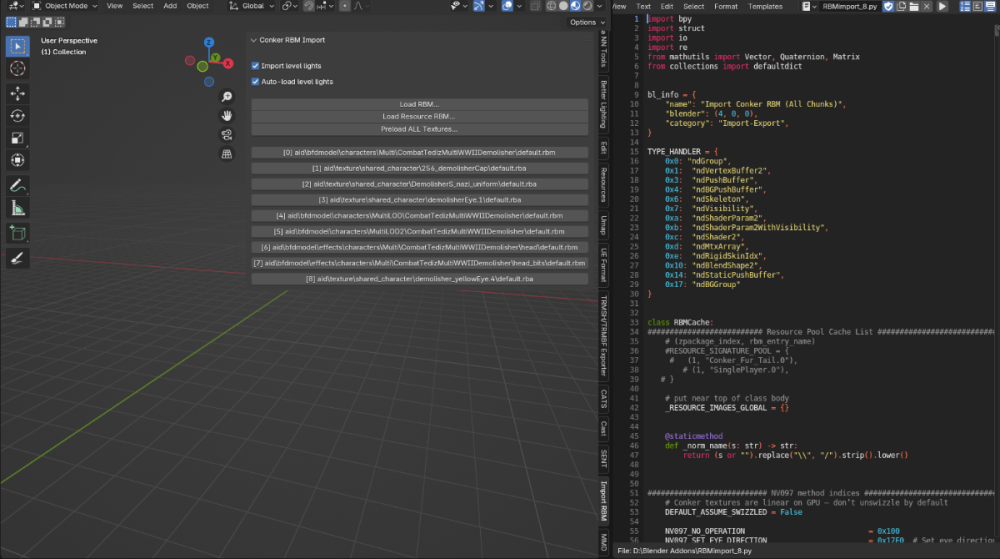Toggle snapping magnet icon
Viewport: 1000px width, 559px height.
pos(309,6)
